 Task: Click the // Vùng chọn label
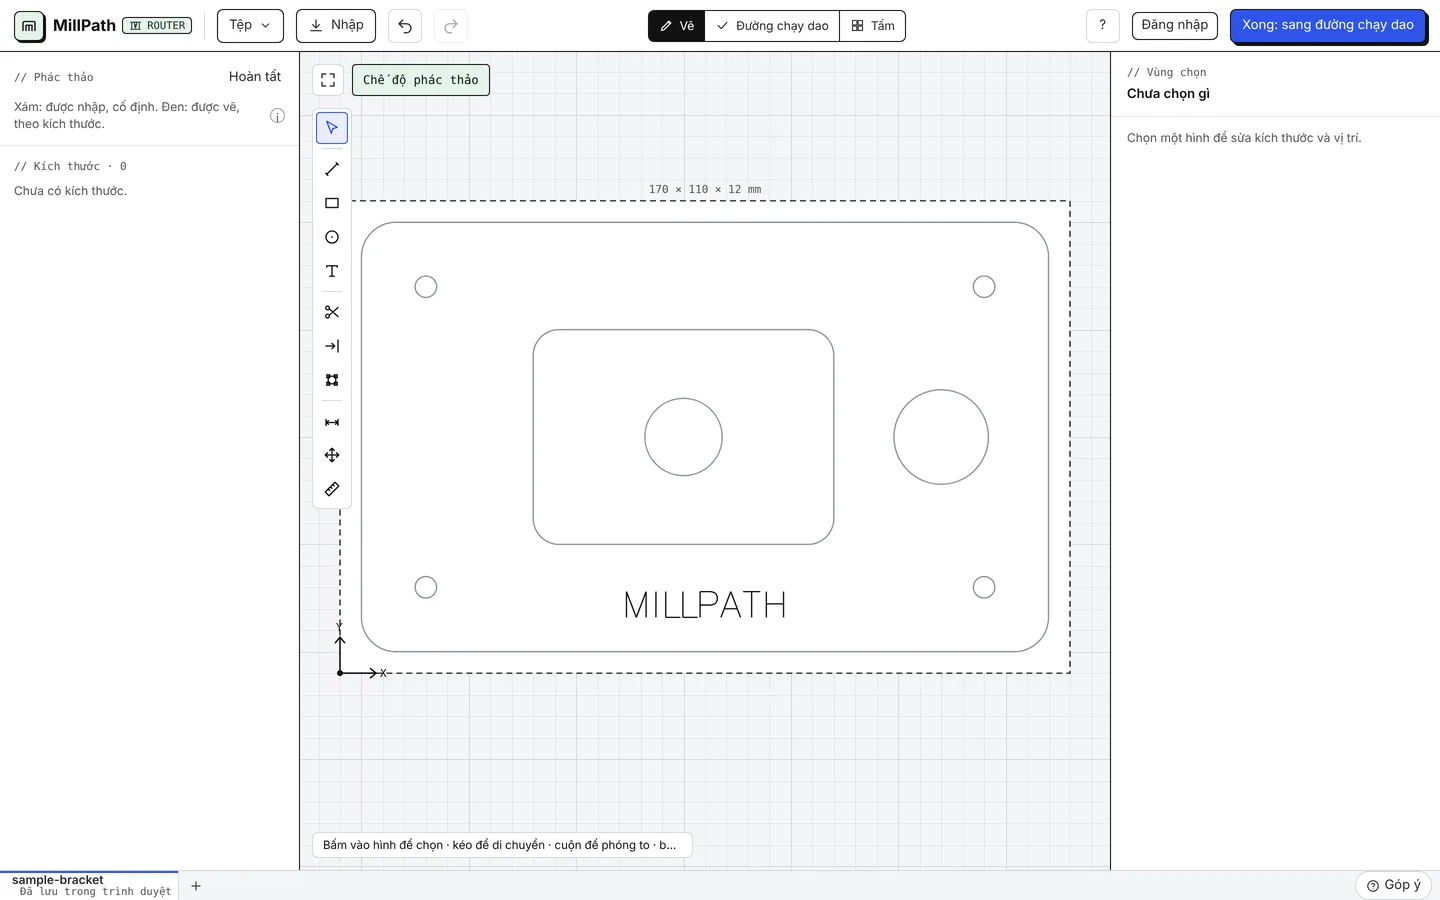[x=1167, y=72]
